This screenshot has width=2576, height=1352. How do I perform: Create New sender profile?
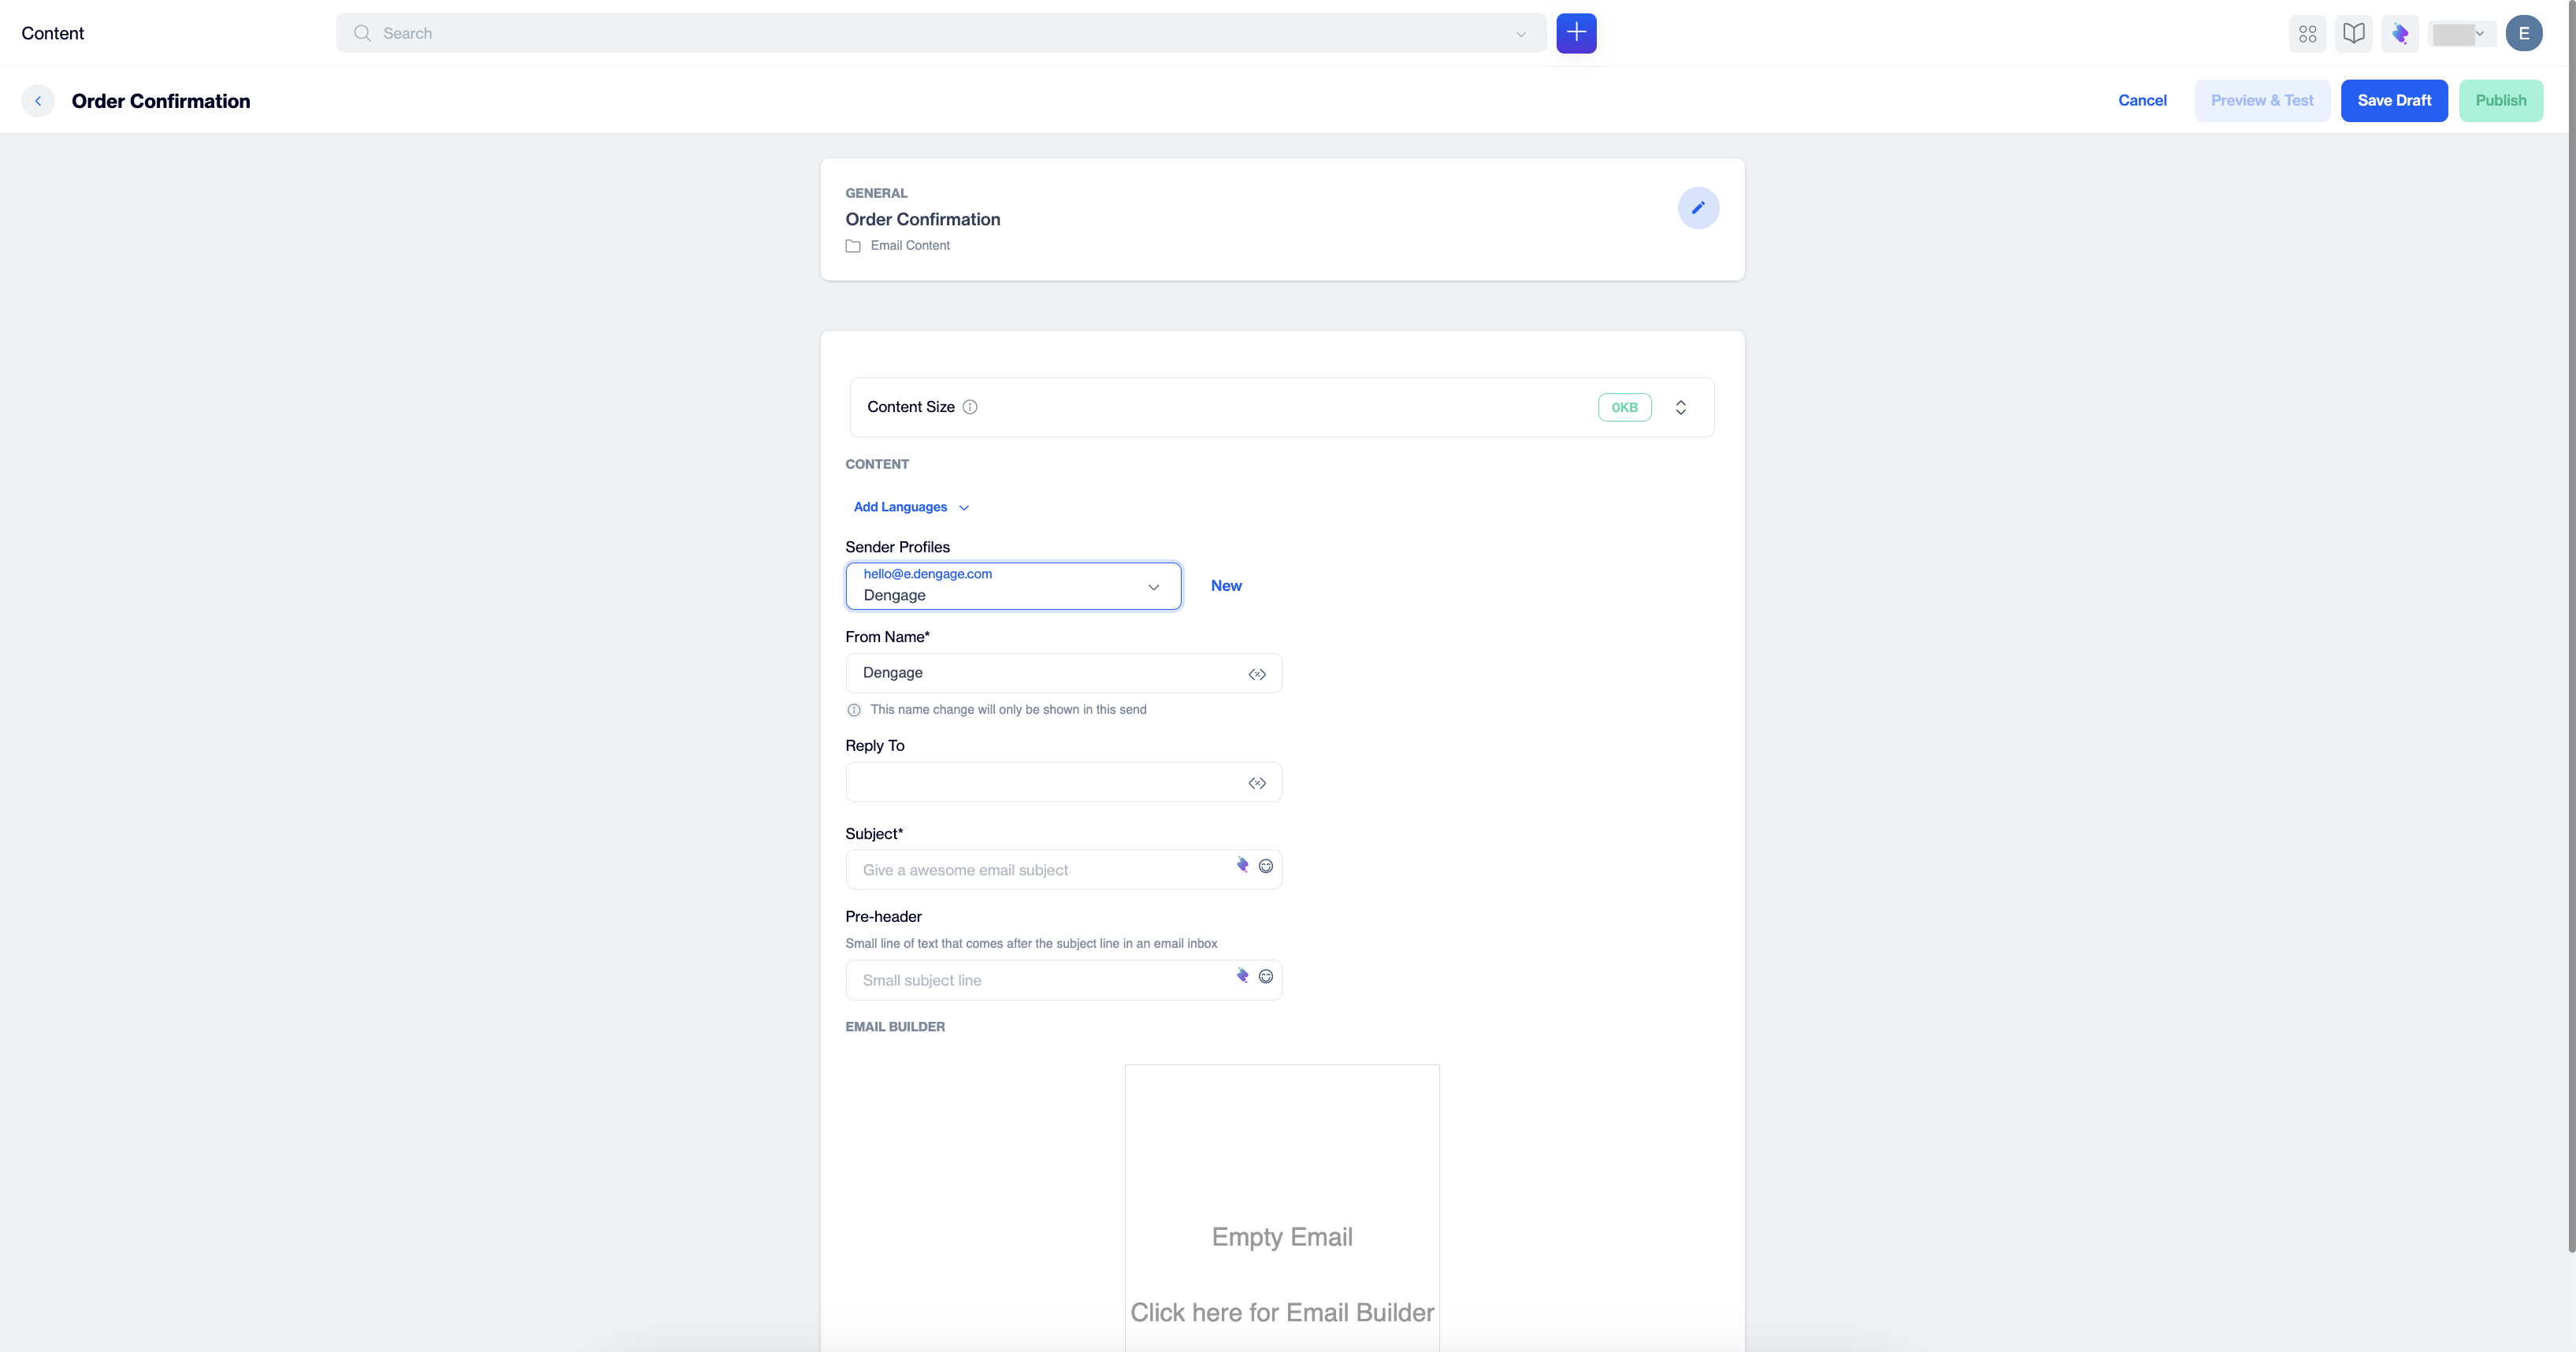click(1226, 586)
